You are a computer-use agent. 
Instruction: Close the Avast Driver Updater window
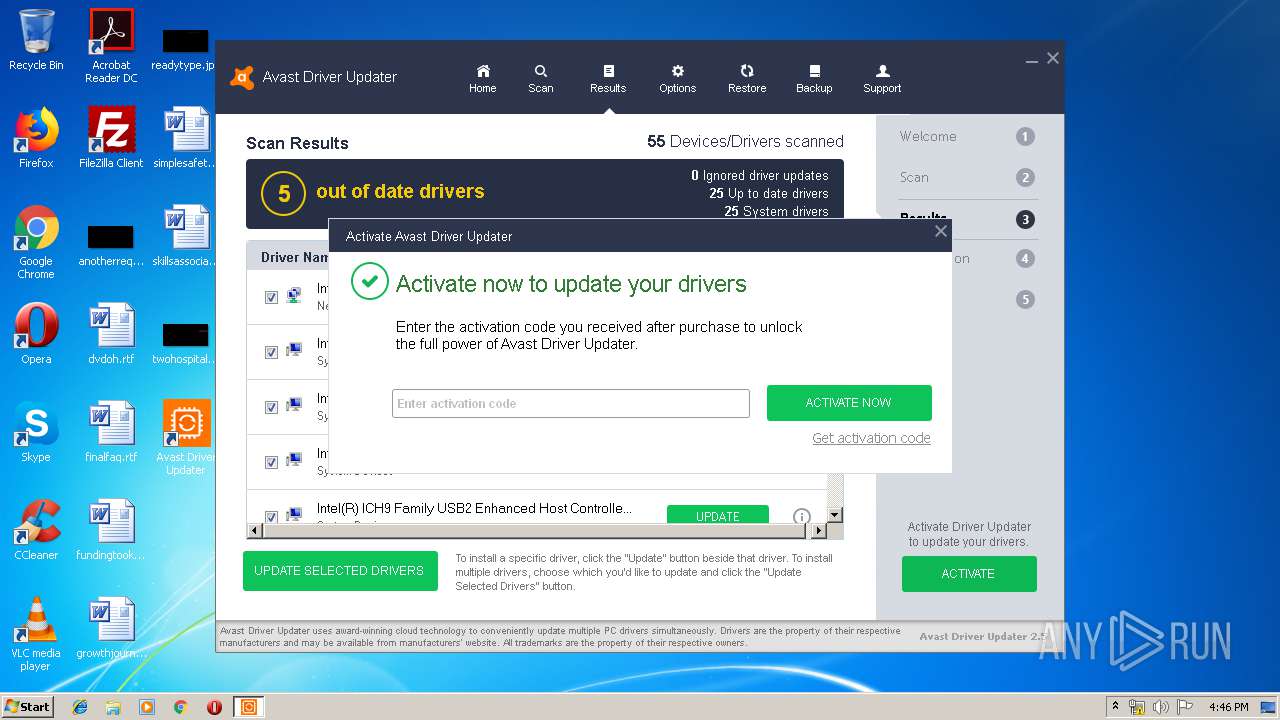click(1053, 58)
